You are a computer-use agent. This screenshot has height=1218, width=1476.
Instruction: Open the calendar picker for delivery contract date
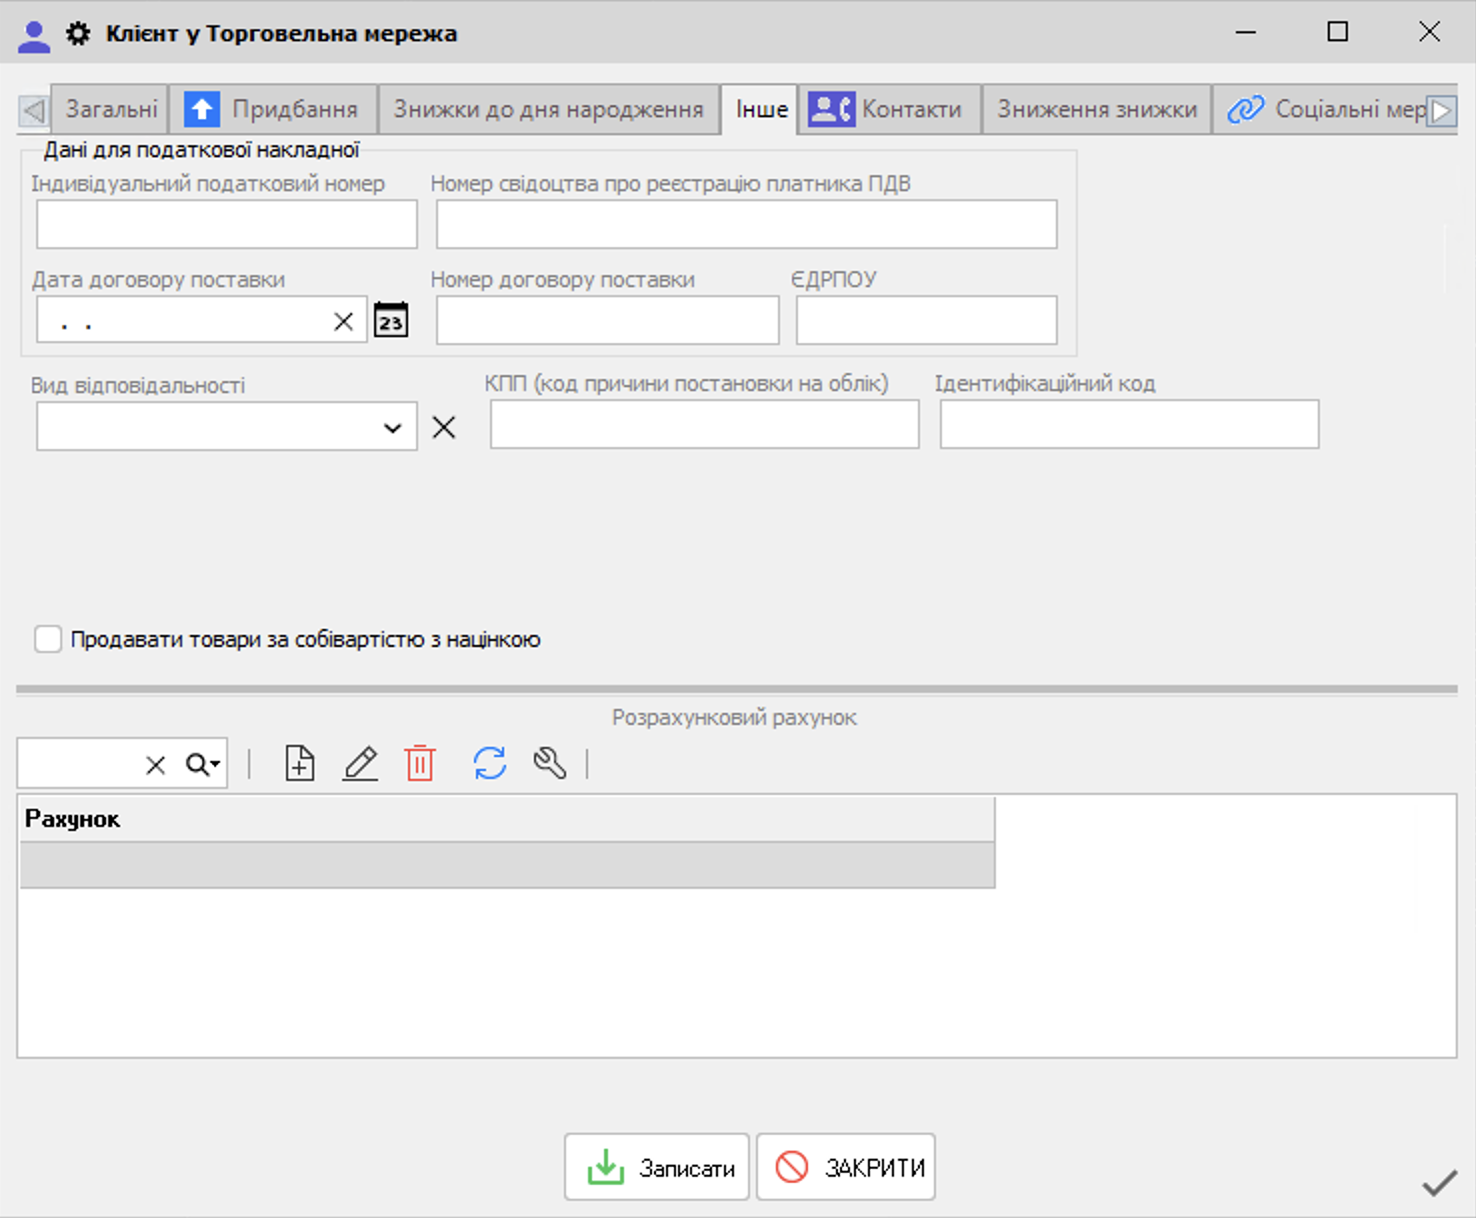tap(391, 320)
